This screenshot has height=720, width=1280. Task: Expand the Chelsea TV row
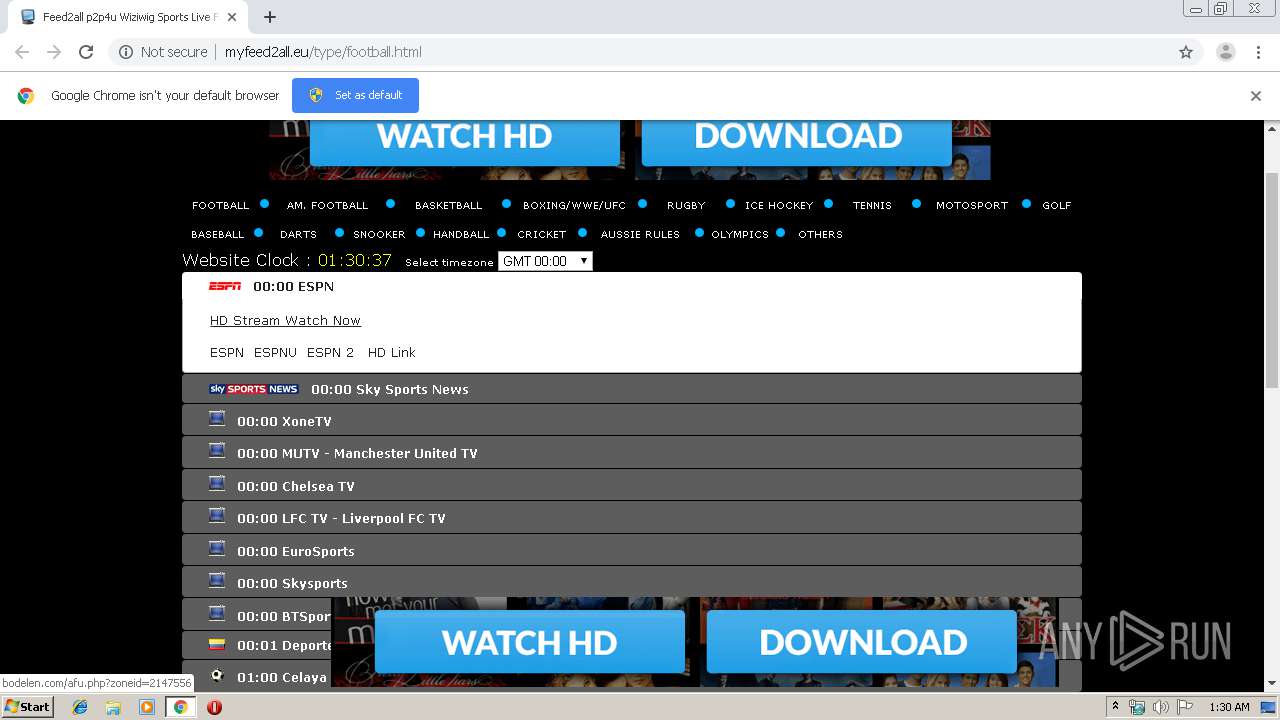(632, 486)
